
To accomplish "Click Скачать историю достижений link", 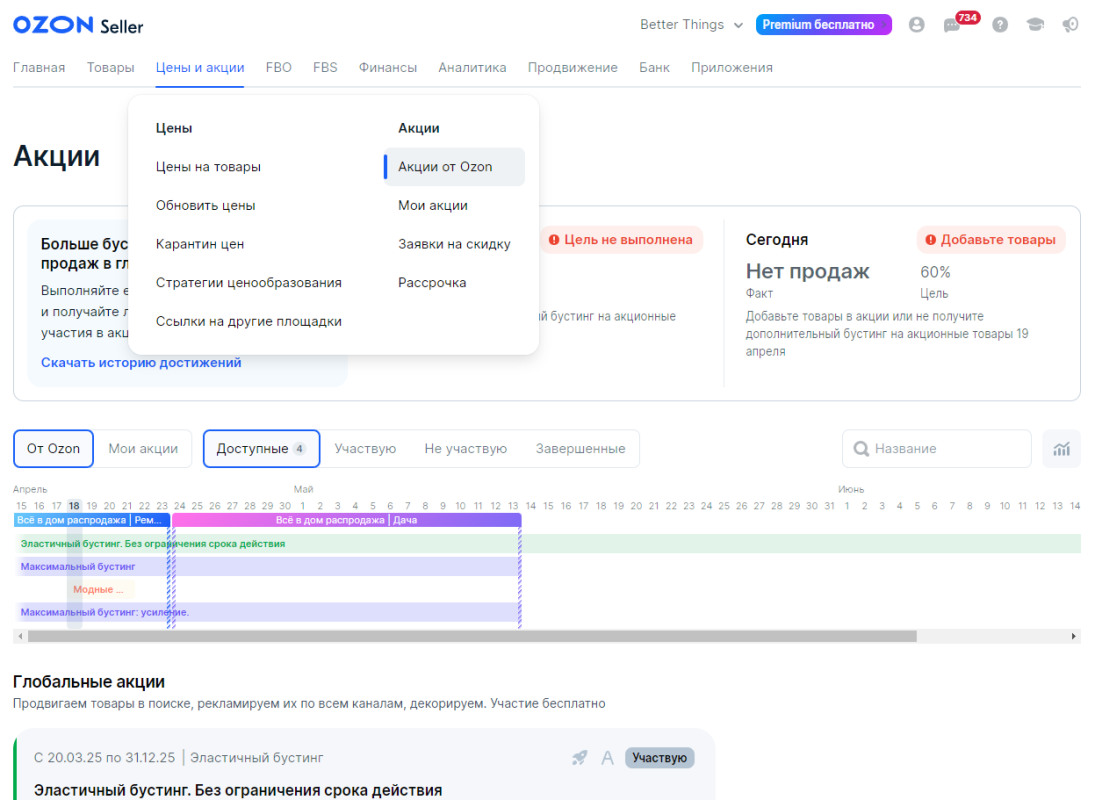I will tap(141, 362).
